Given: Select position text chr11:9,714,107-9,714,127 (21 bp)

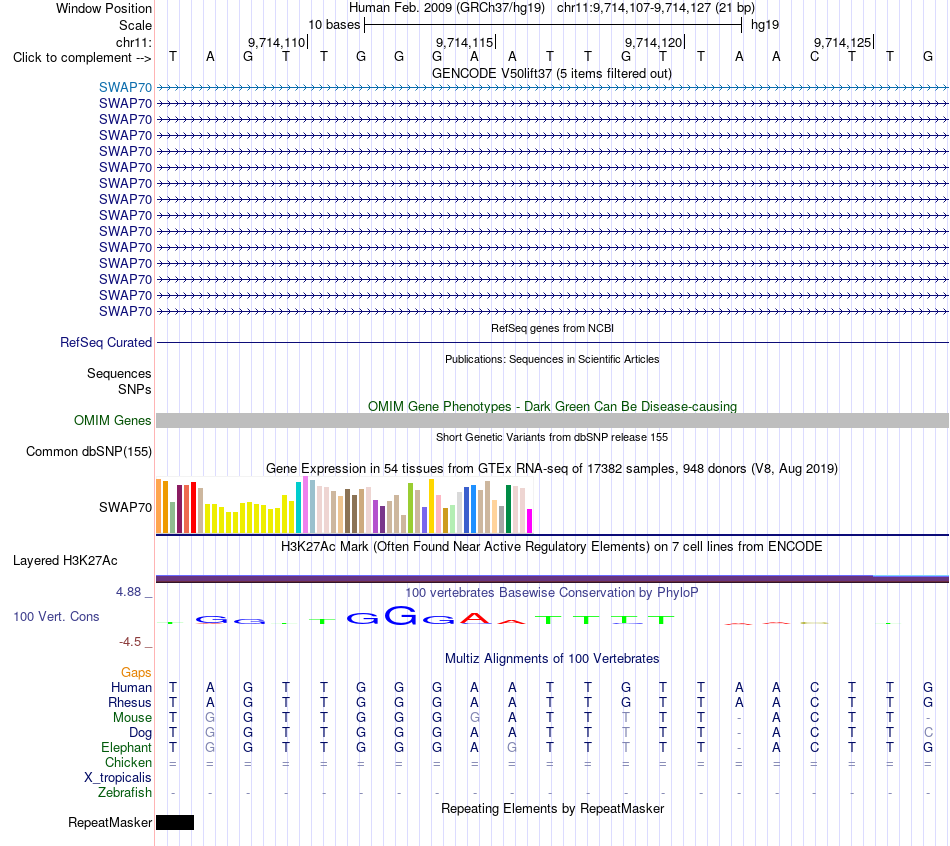Looking at the screenshot, I should click(x=656, y=8).
